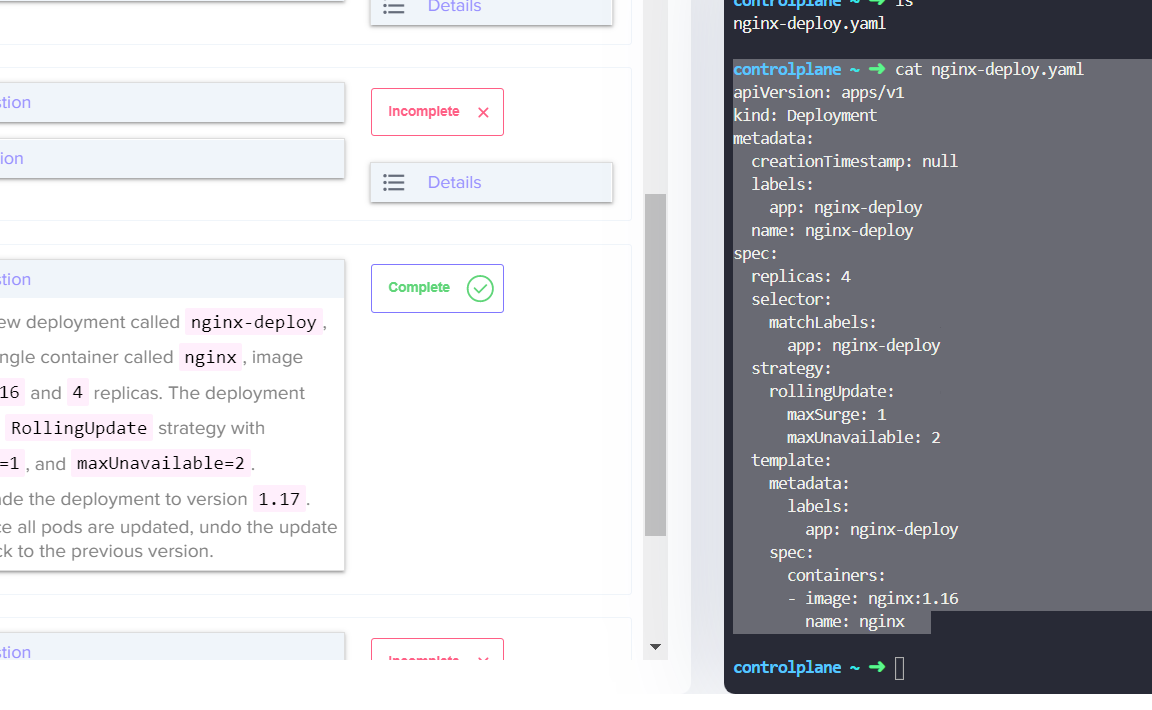
Task: Click the question header bar left of the middle Details button
Action: point(172,158)
